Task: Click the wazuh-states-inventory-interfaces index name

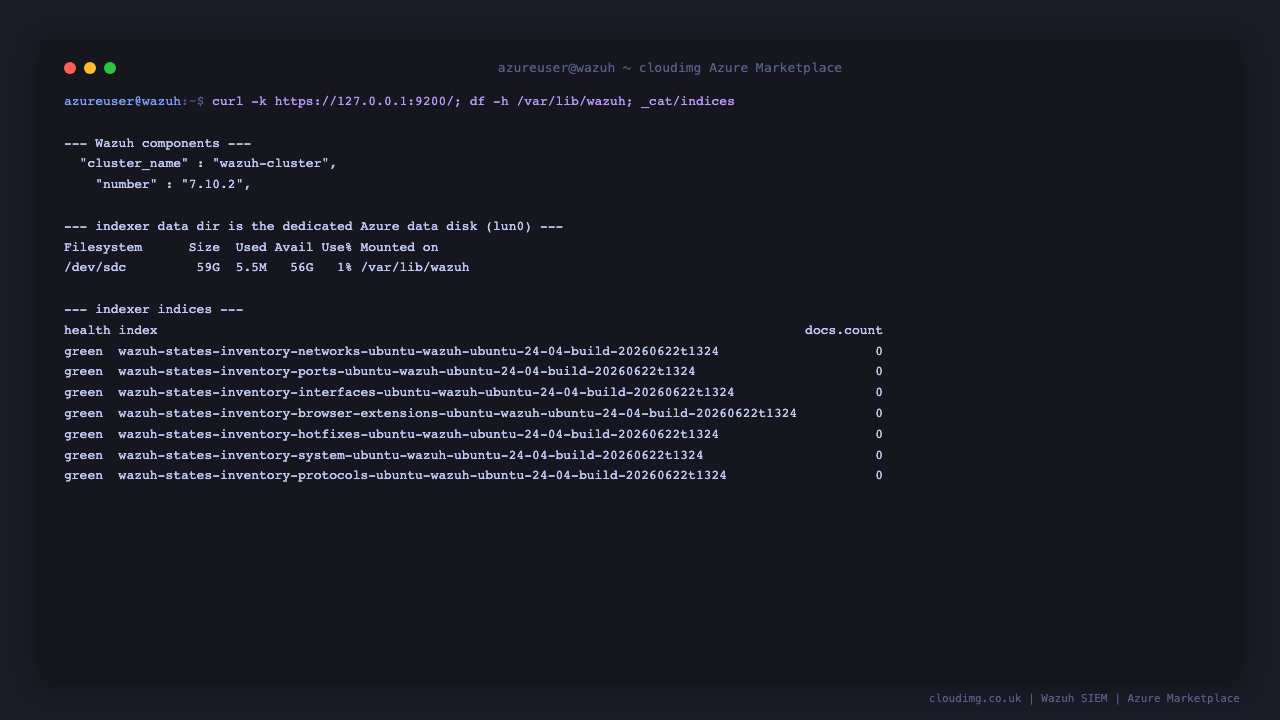Action: coord(427,393)
